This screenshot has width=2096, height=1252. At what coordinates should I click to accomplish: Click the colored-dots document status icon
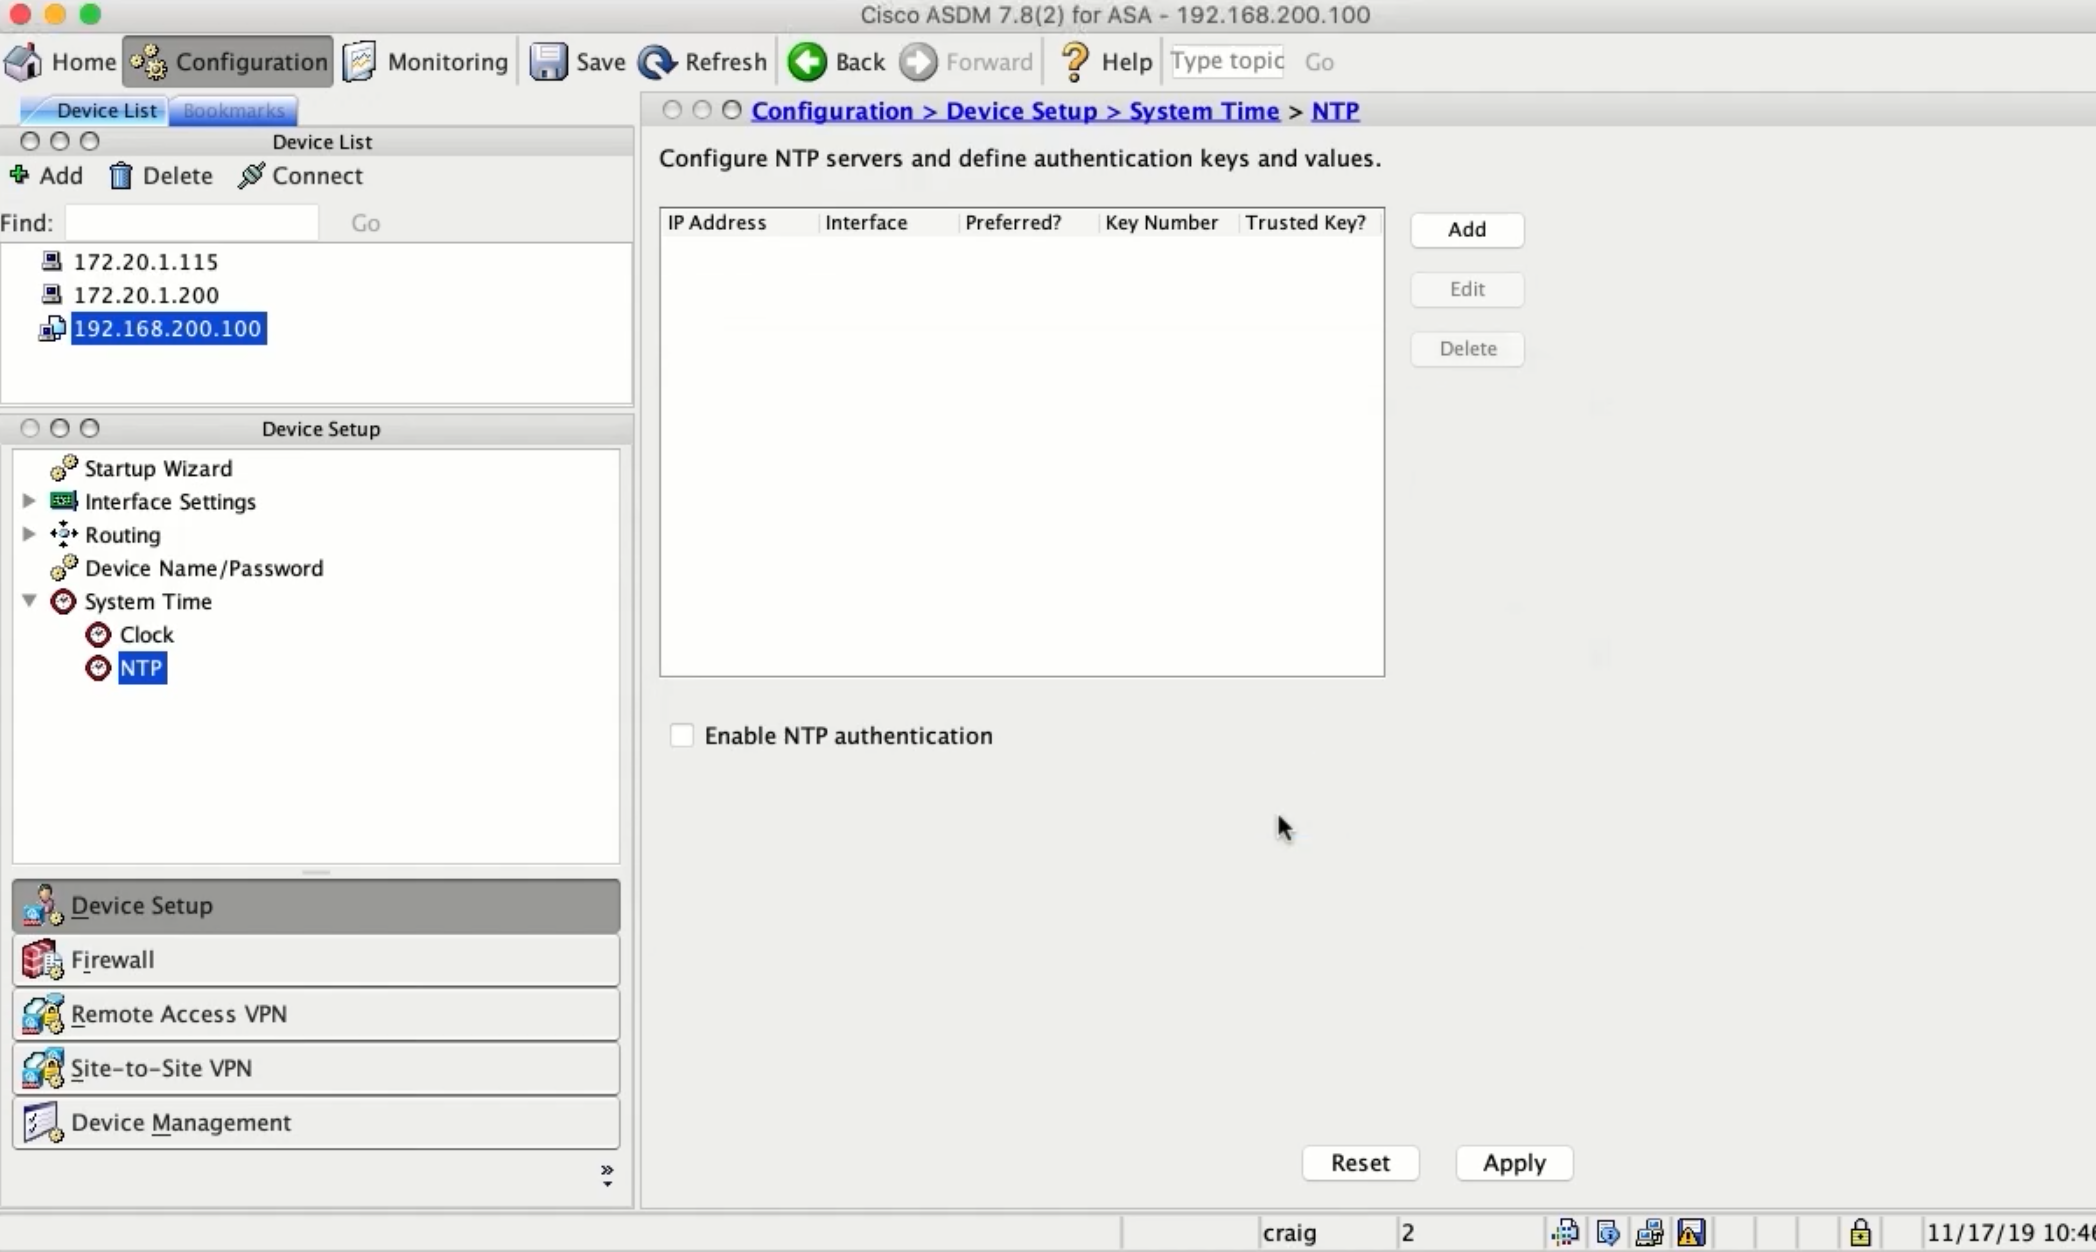coord(1565,1232)
